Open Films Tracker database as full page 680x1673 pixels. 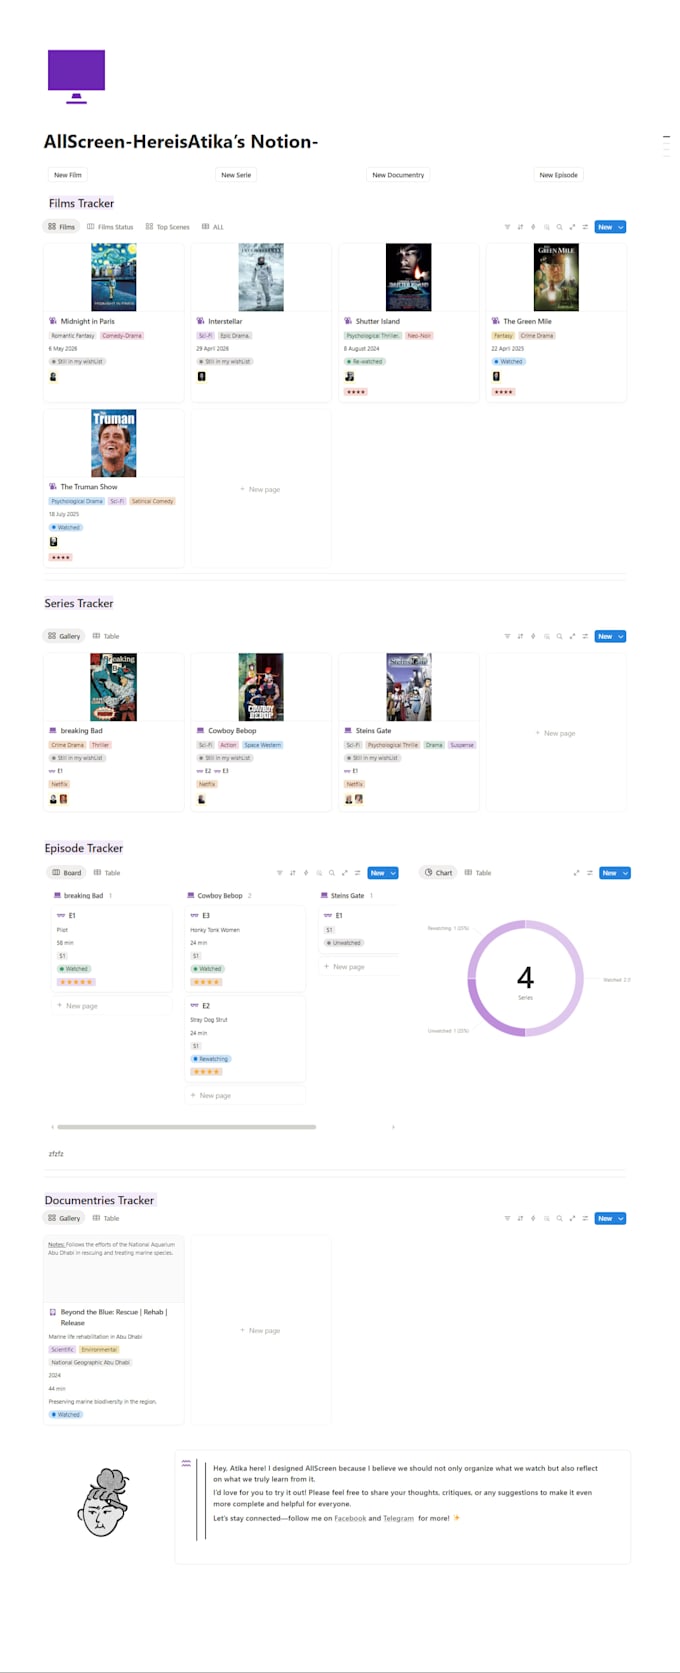[572, 227]
